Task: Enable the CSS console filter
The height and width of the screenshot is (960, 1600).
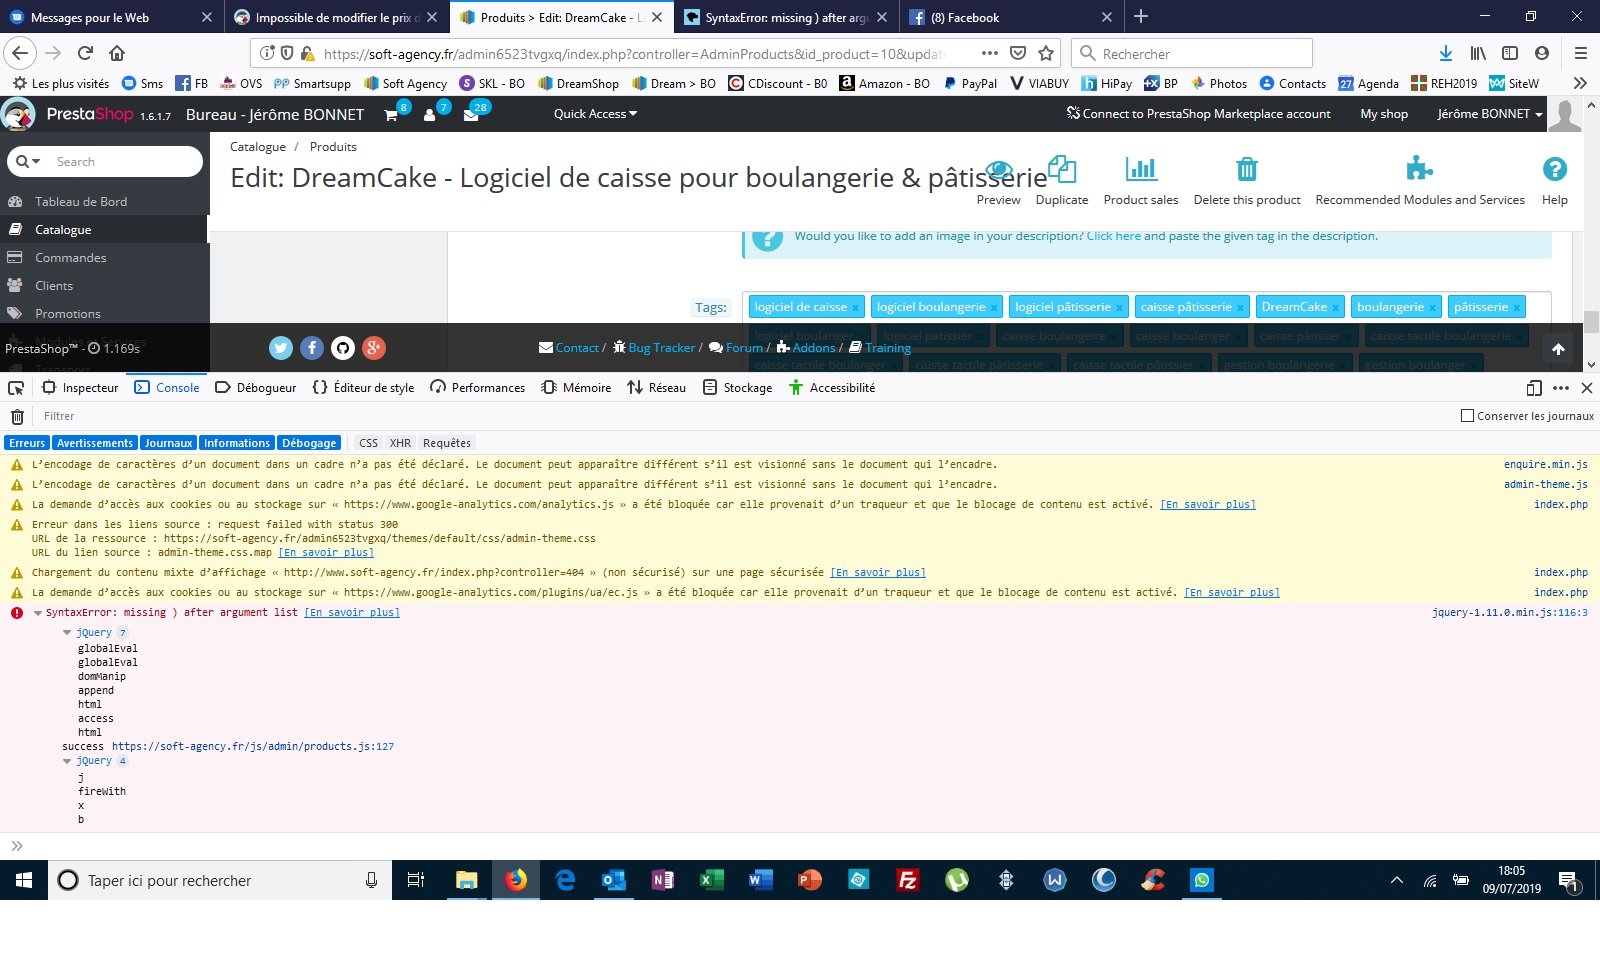Action: point(369,443)
